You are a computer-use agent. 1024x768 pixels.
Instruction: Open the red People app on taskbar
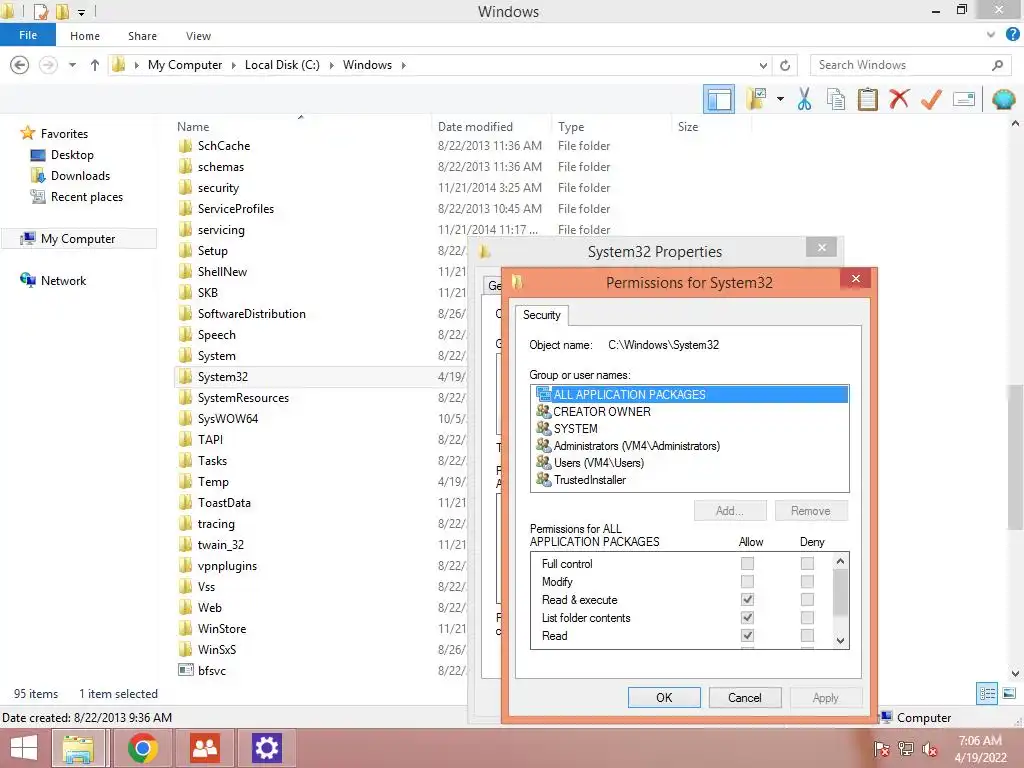[x=204, y=748]
